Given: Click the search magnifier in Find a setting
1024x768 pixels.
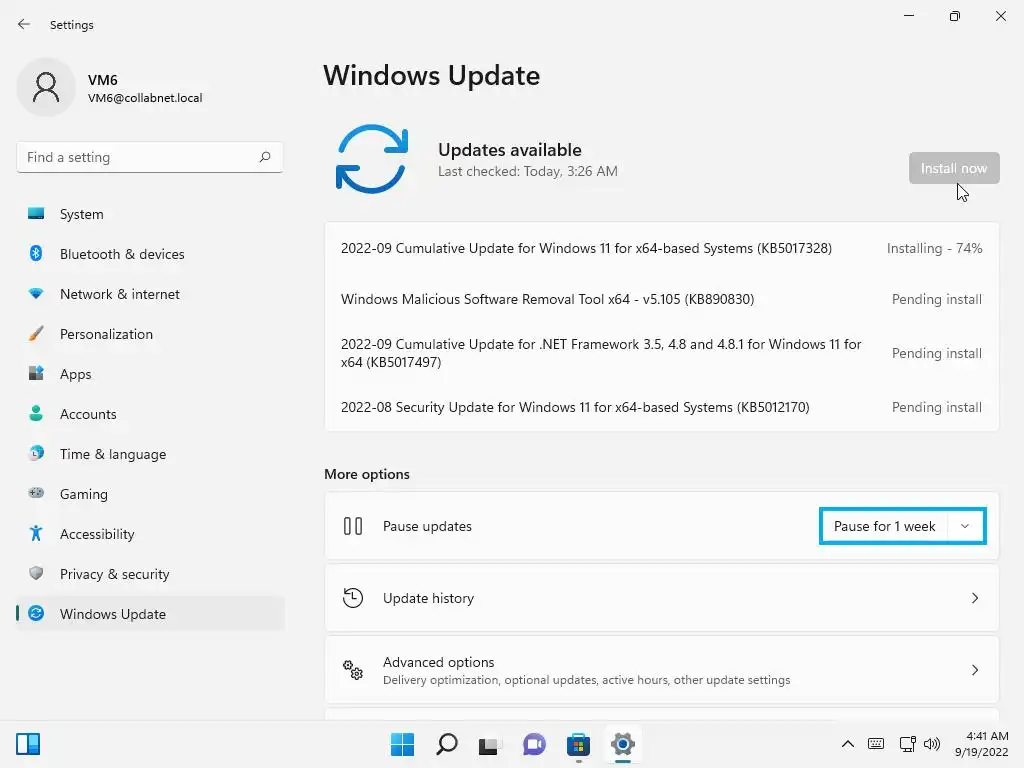Looking at the screenshot, I should click(264, 157).
